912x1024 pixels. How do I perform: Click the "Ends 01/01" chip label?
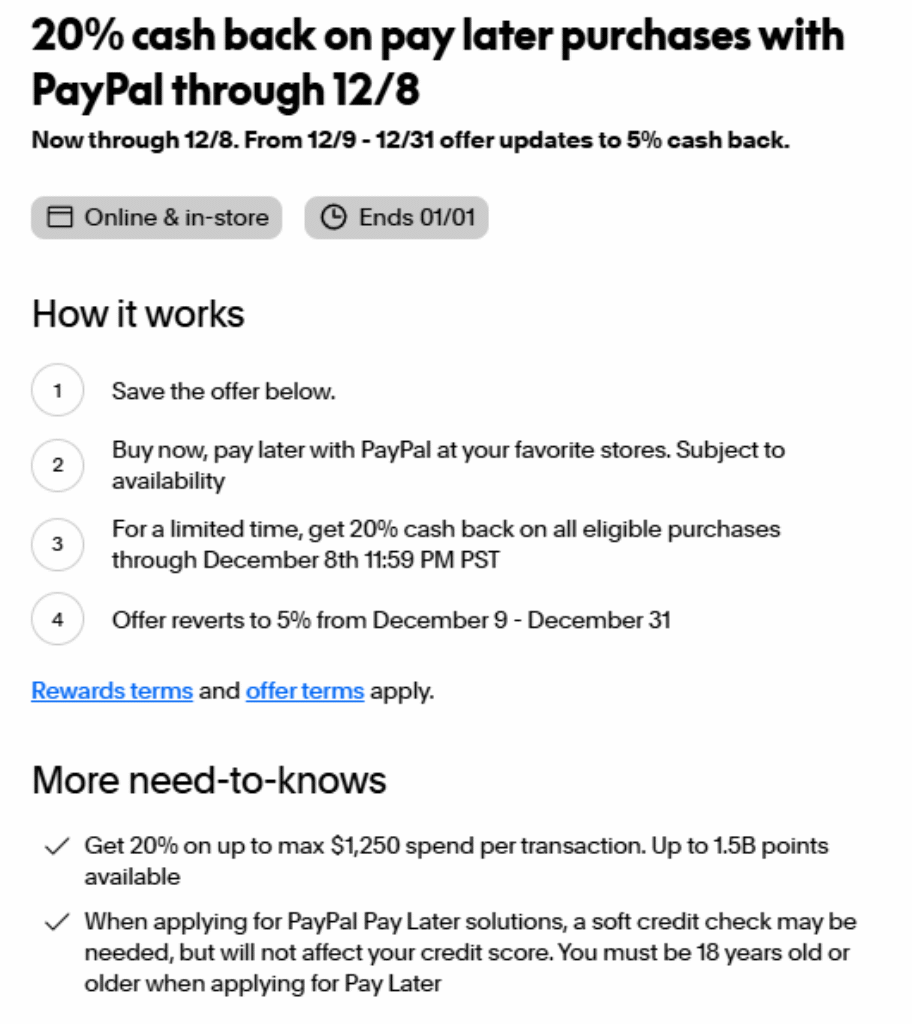(x=416, y=218)
